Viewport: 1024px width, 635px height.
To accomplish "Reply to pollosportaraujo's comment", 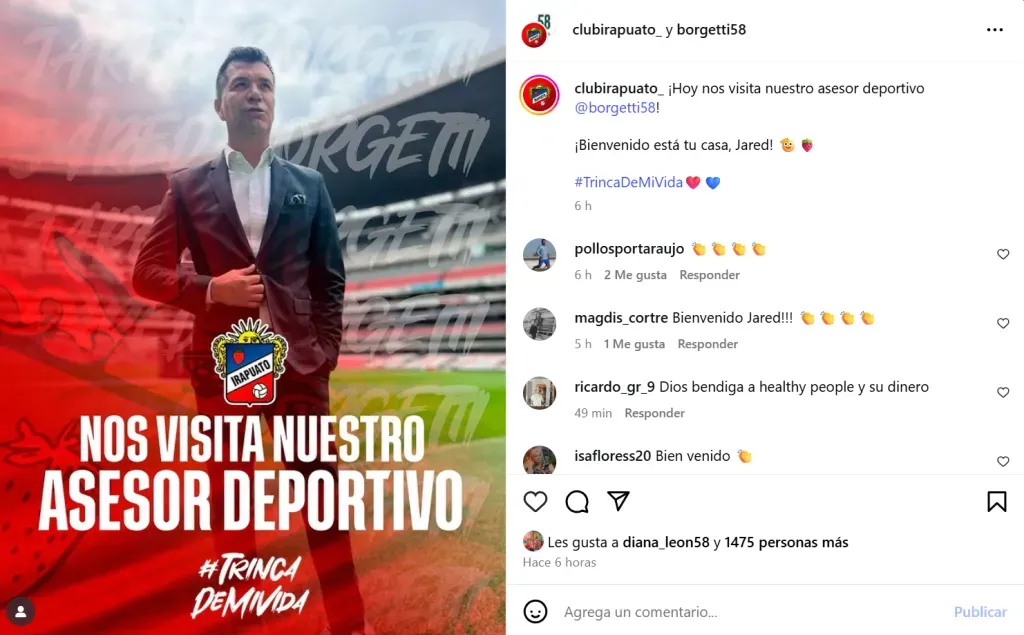I will coord(709,275).
